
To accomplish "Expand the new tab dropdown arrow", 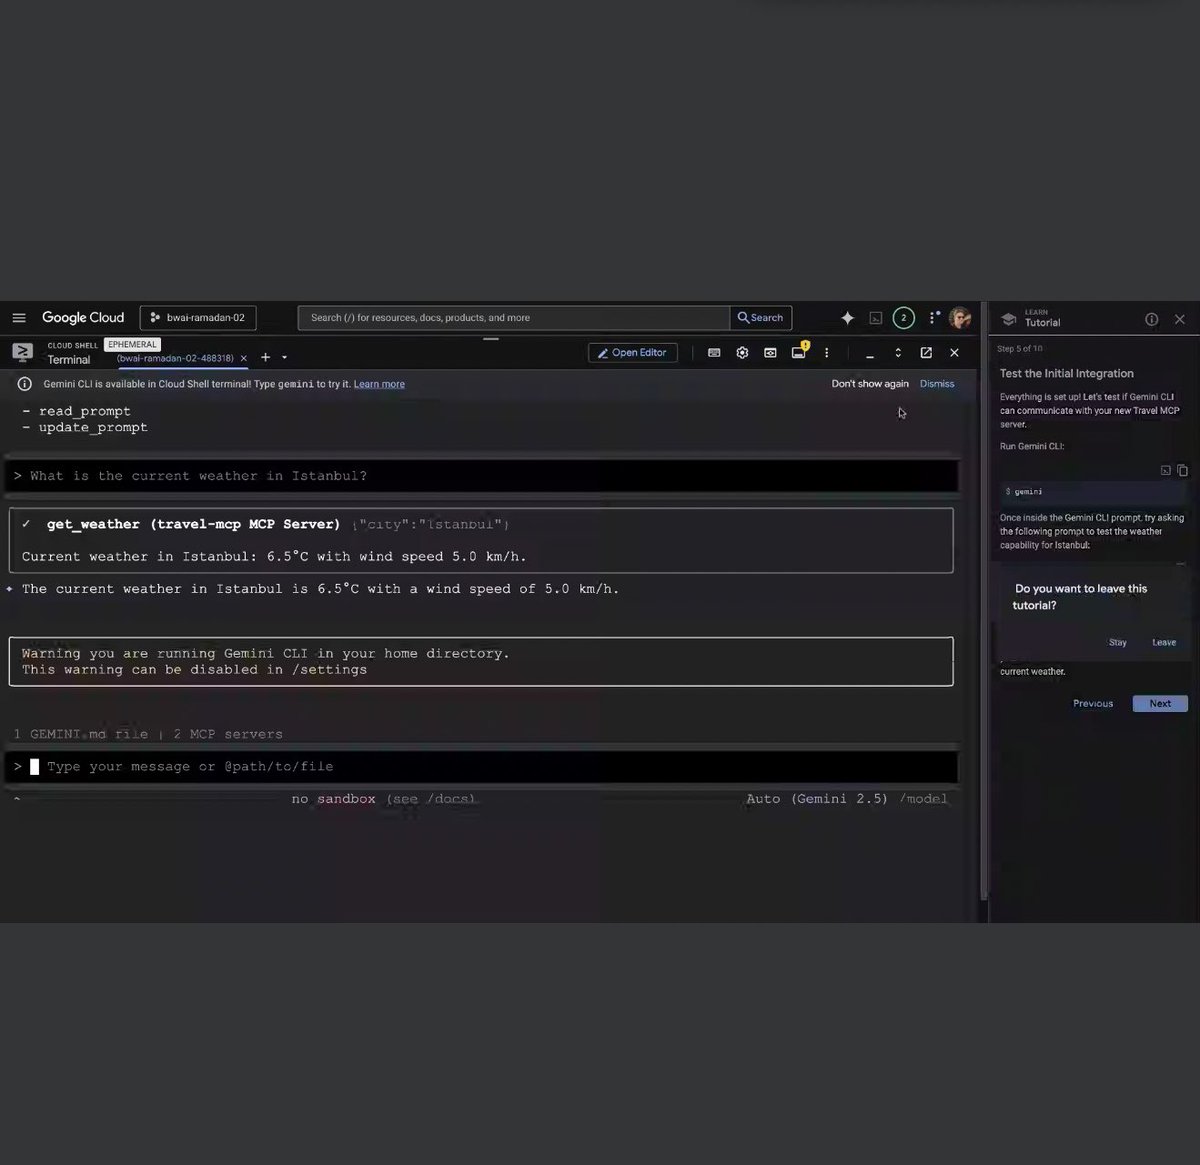I will point(284,357).
